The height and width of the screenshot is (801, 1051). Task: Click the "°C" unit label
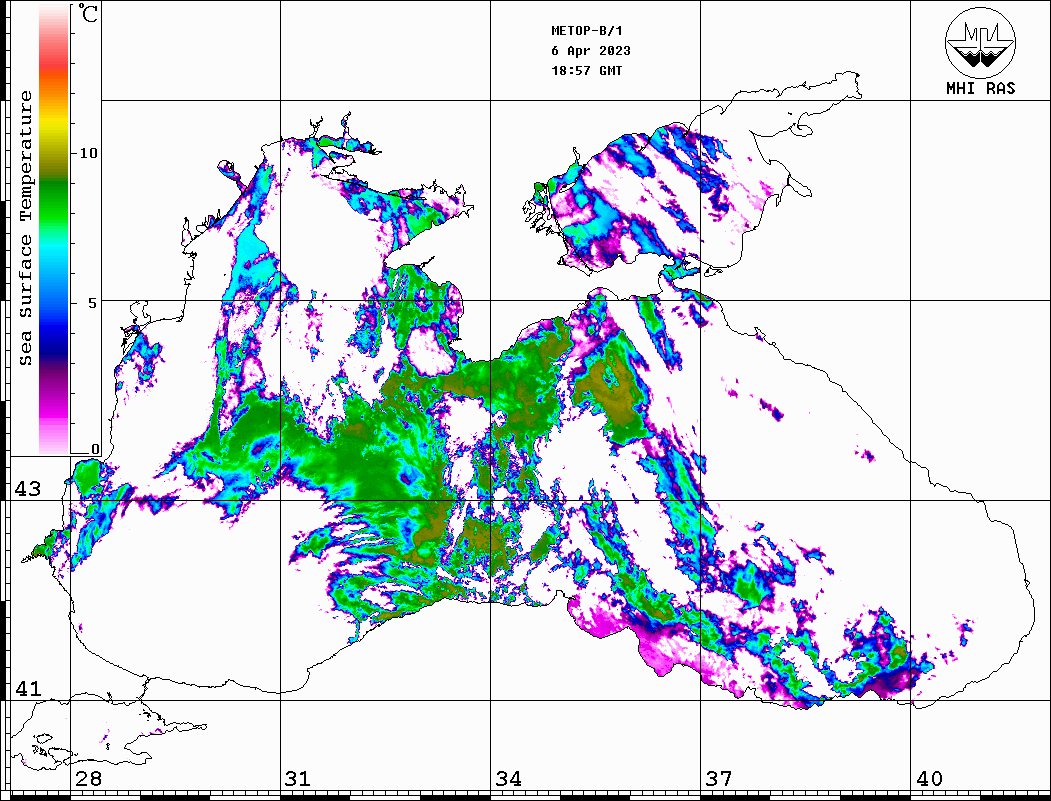[x=88, y=13]
